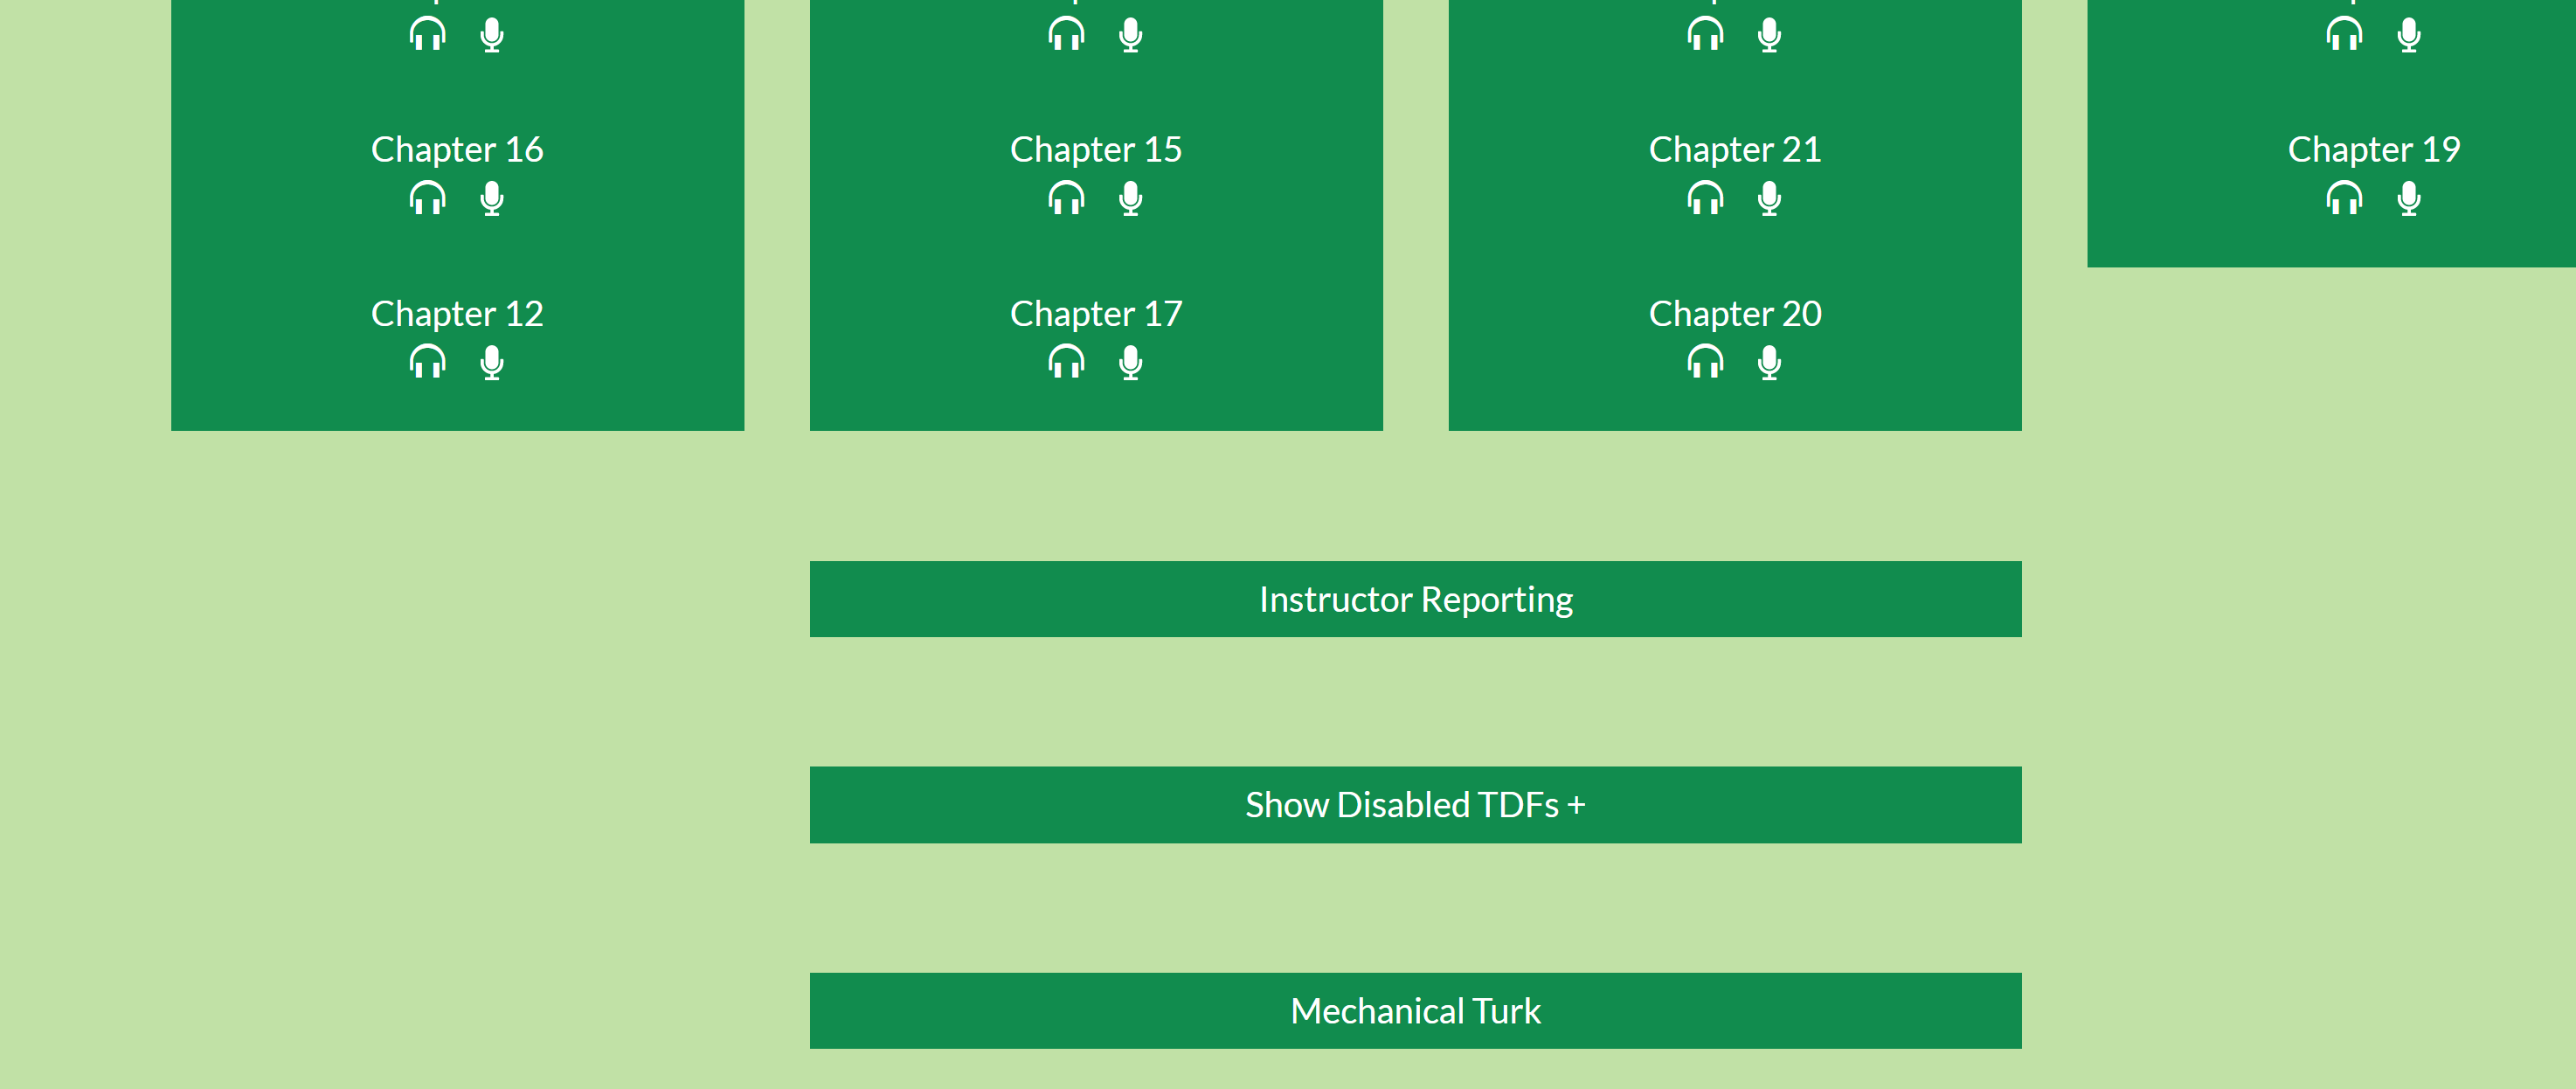Click the microphone icon for Chapter 16
This screenshot has height=1089, width=2576.
point(492,198)
